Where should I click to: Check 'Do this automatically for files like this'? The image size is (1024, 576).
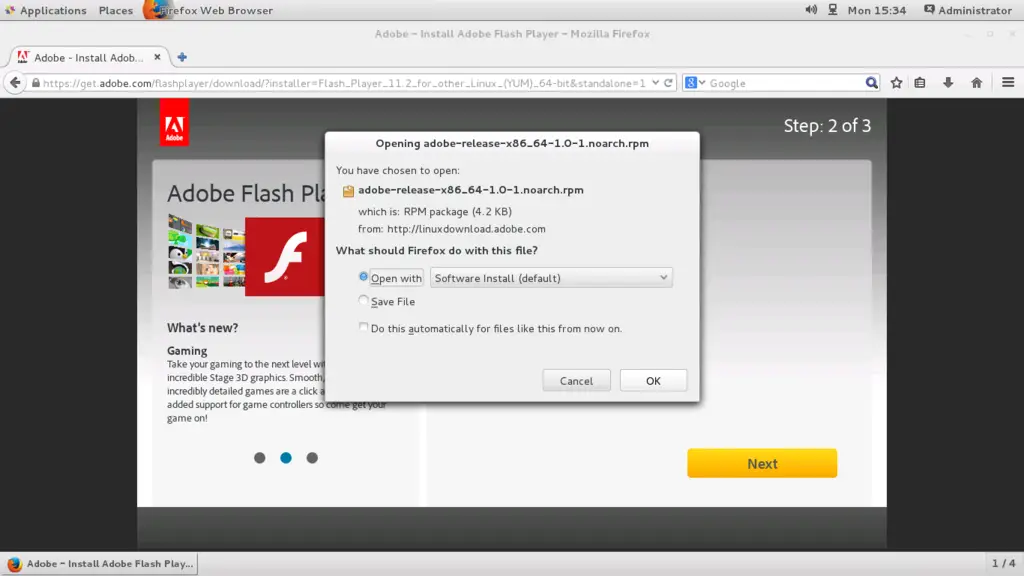pos(363,327)
